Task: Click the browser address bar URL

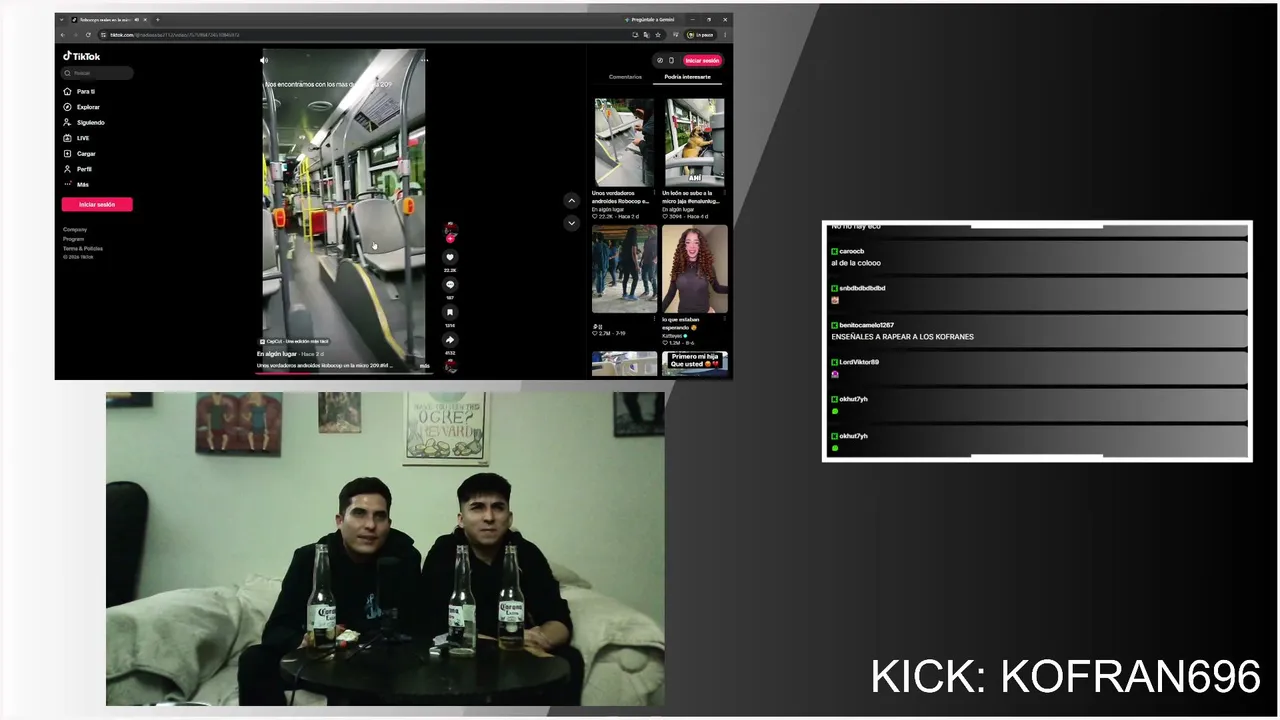Action: 175,35
